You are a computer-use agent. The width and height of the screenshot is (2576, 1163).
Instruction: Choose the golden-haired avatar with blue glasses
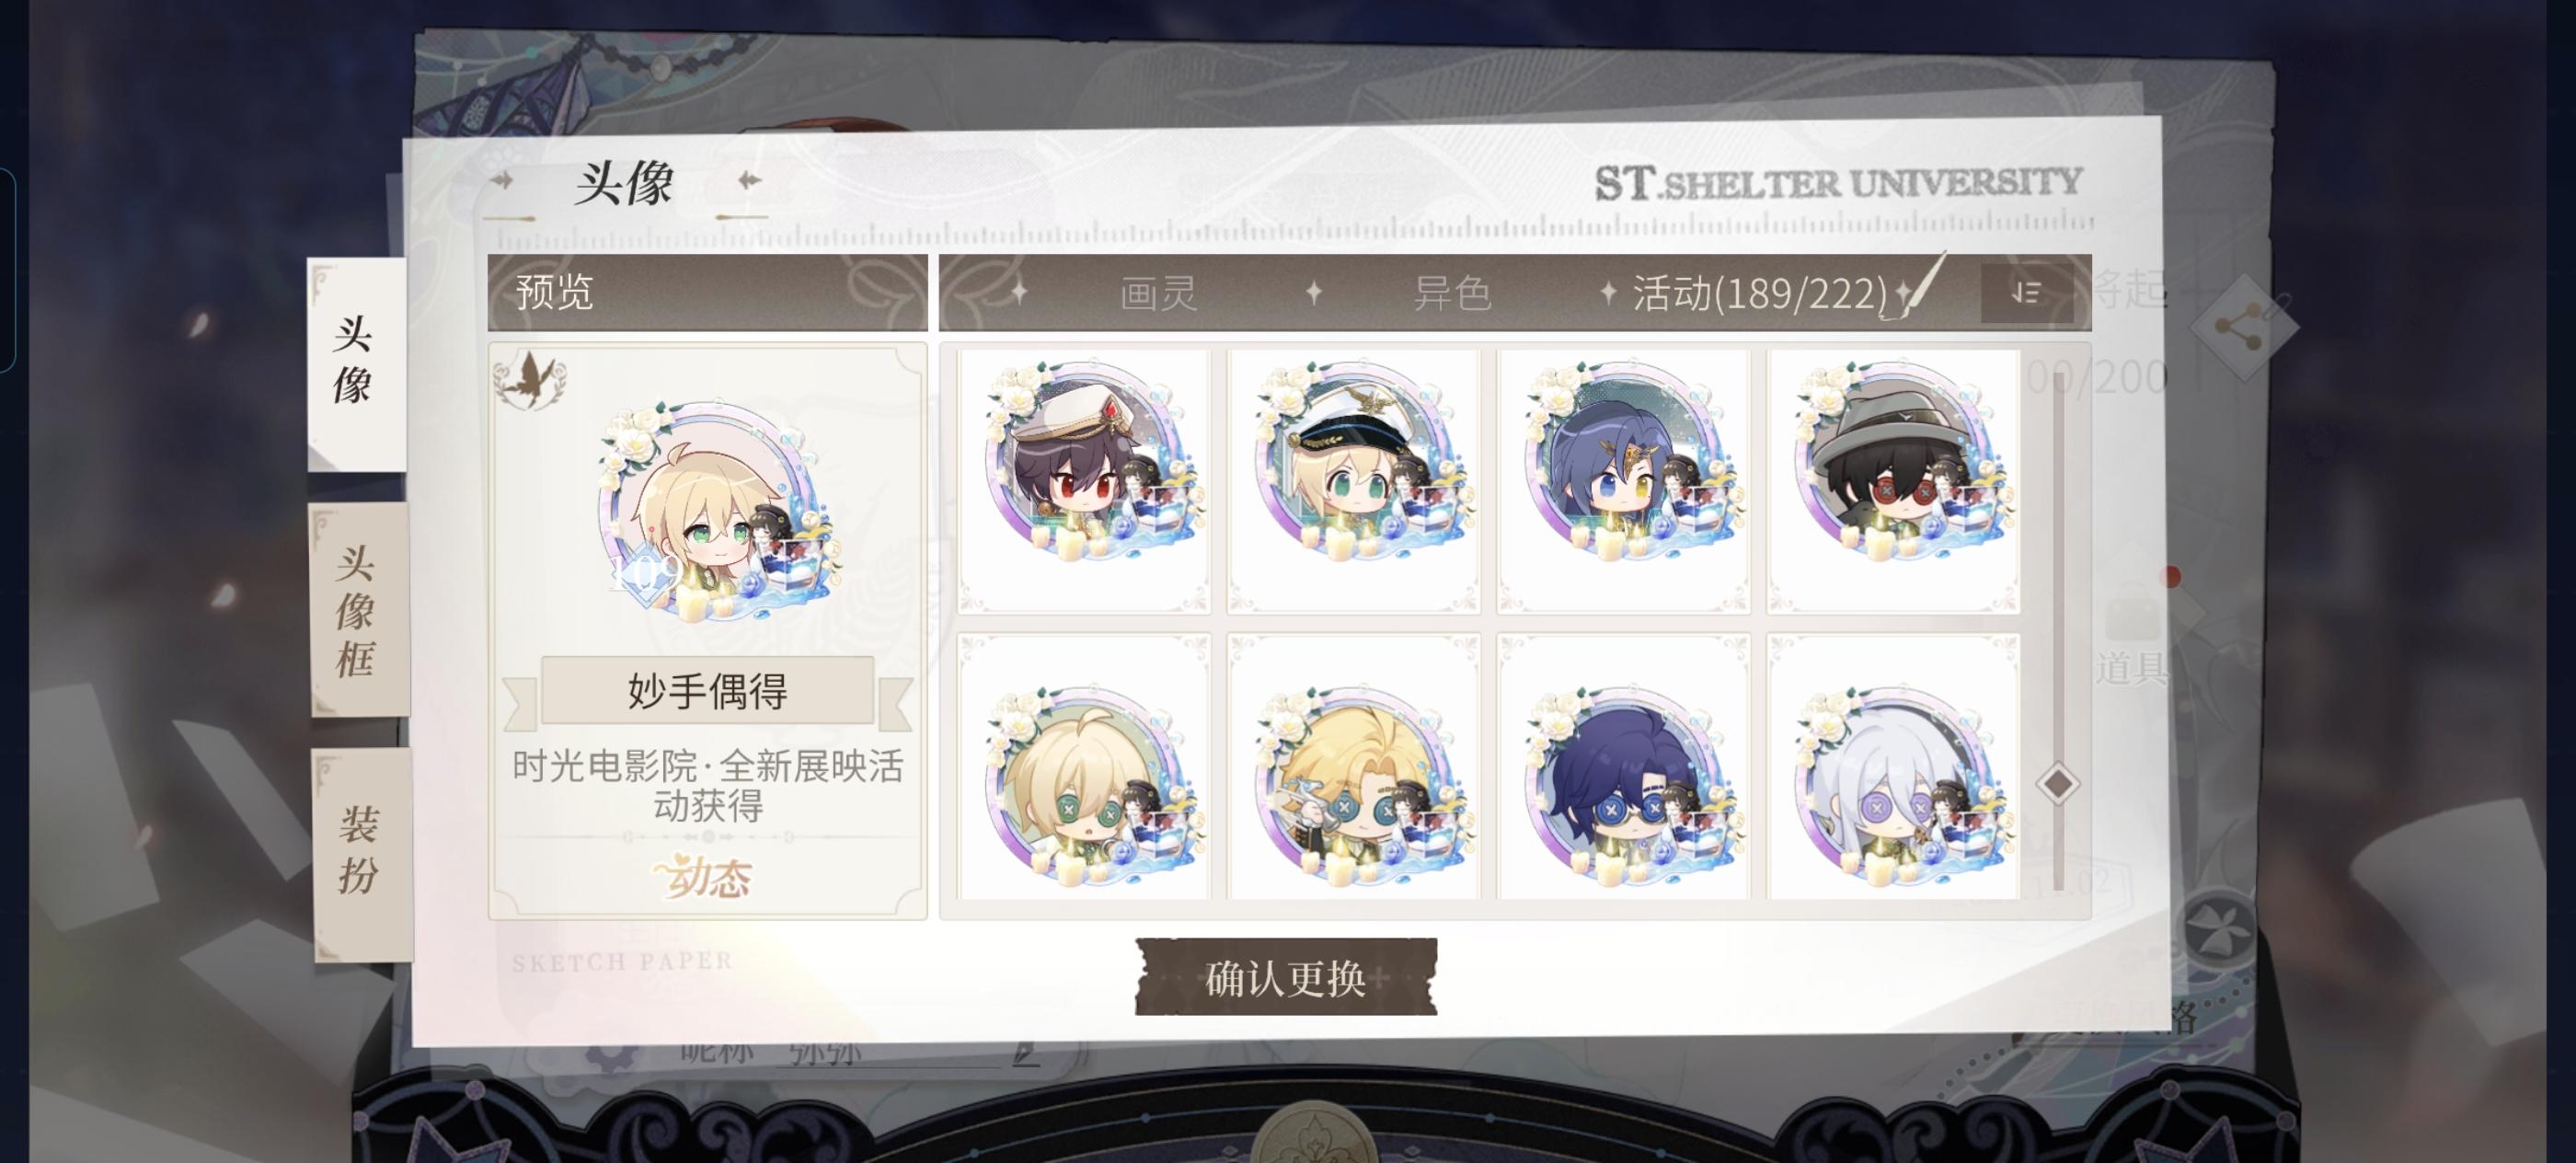[x=1354, y=766]
